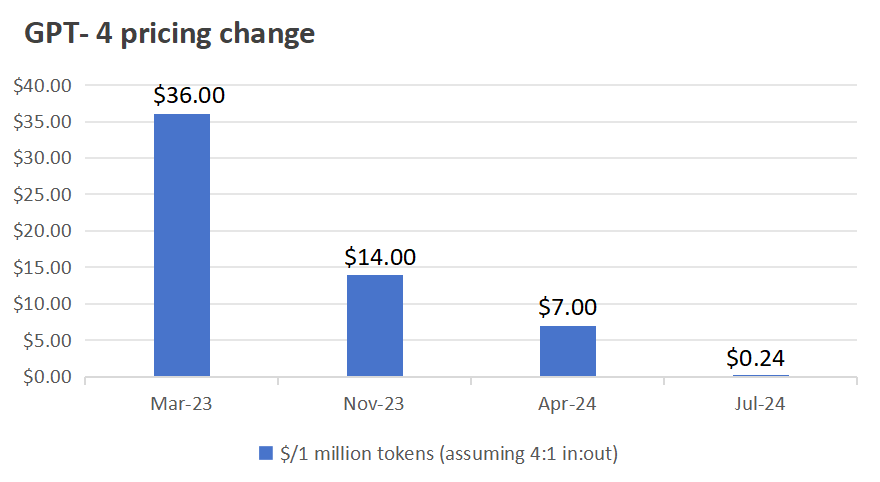This screenshot has width=880, height=482.
Task: Click the $10.00 y-axis label
Action: [43, 304]
